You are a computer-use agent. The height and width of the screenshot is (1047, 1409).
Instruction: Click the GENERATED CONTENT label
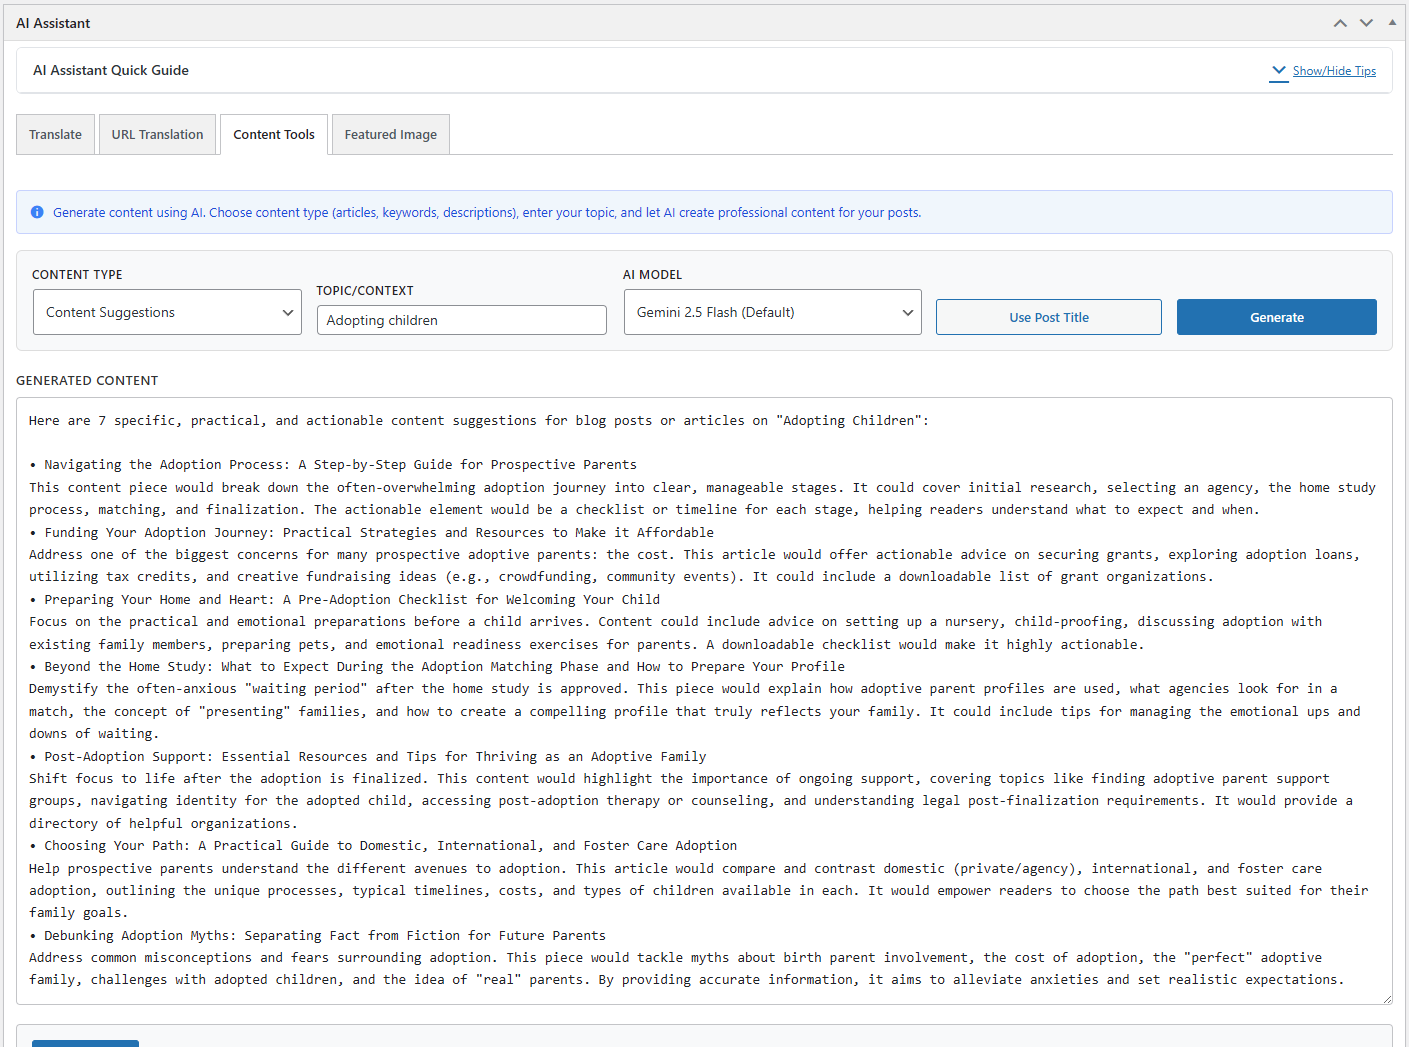(x=87, y=380)
